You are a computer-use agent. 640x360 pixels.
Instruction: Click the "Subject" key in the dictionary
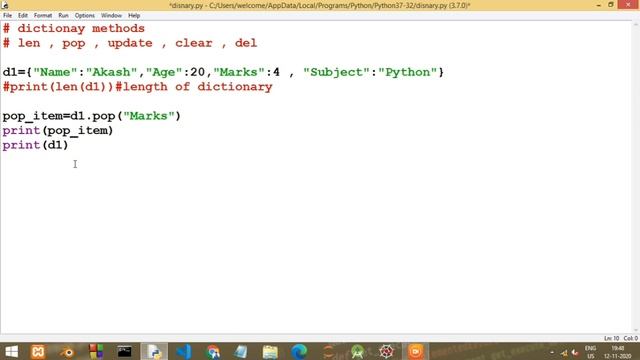tap(336, 72)
